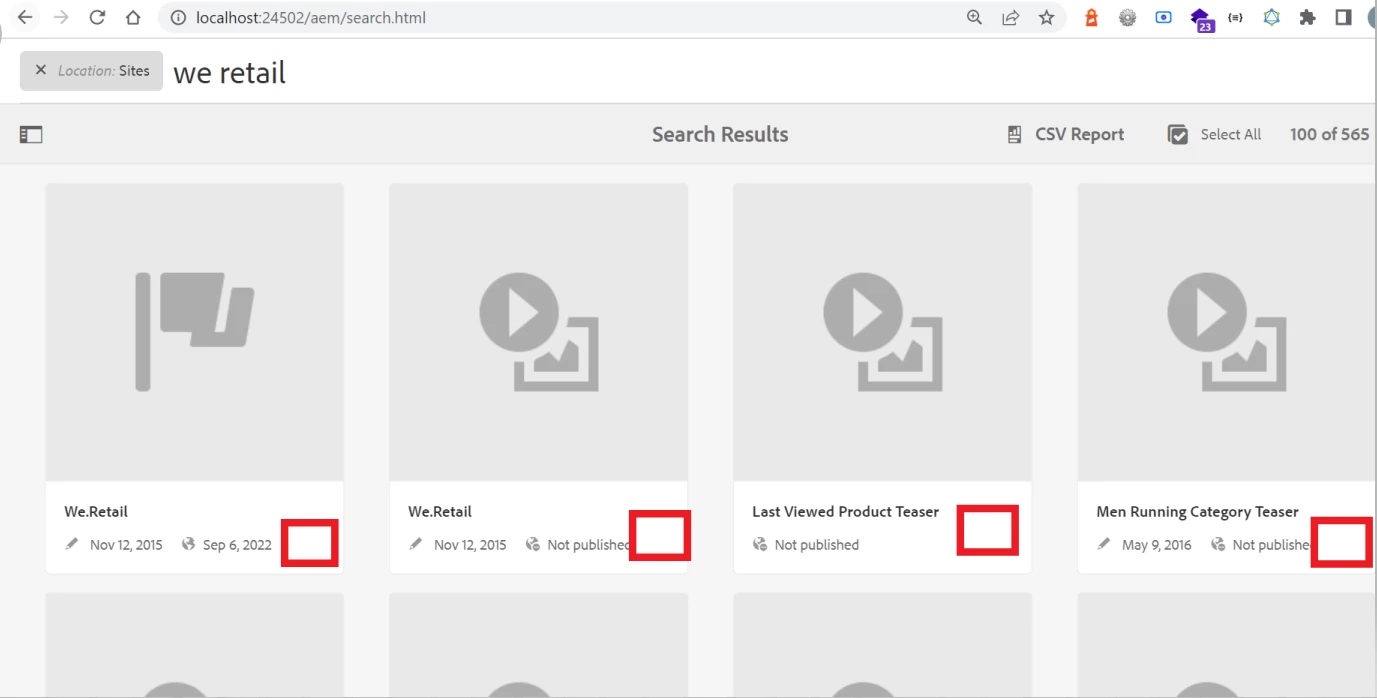
Task: Click We.Retail title published Sep 6, 2022
Action: pos(96,511)
